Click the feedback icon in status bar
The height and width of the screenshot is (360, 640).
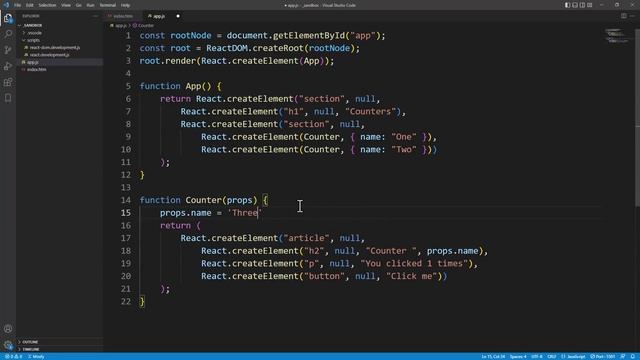(x=623, y=356)
